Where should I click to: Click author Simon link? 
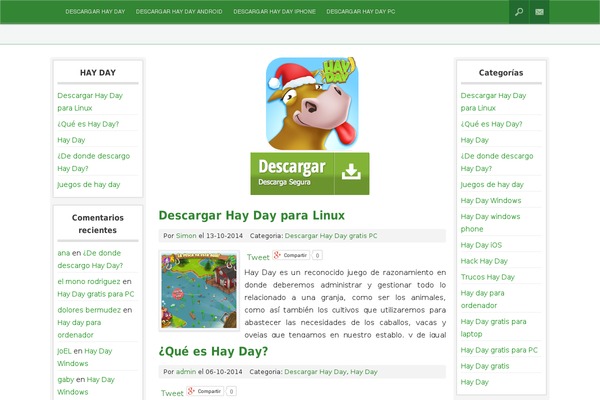coord(186,236)
